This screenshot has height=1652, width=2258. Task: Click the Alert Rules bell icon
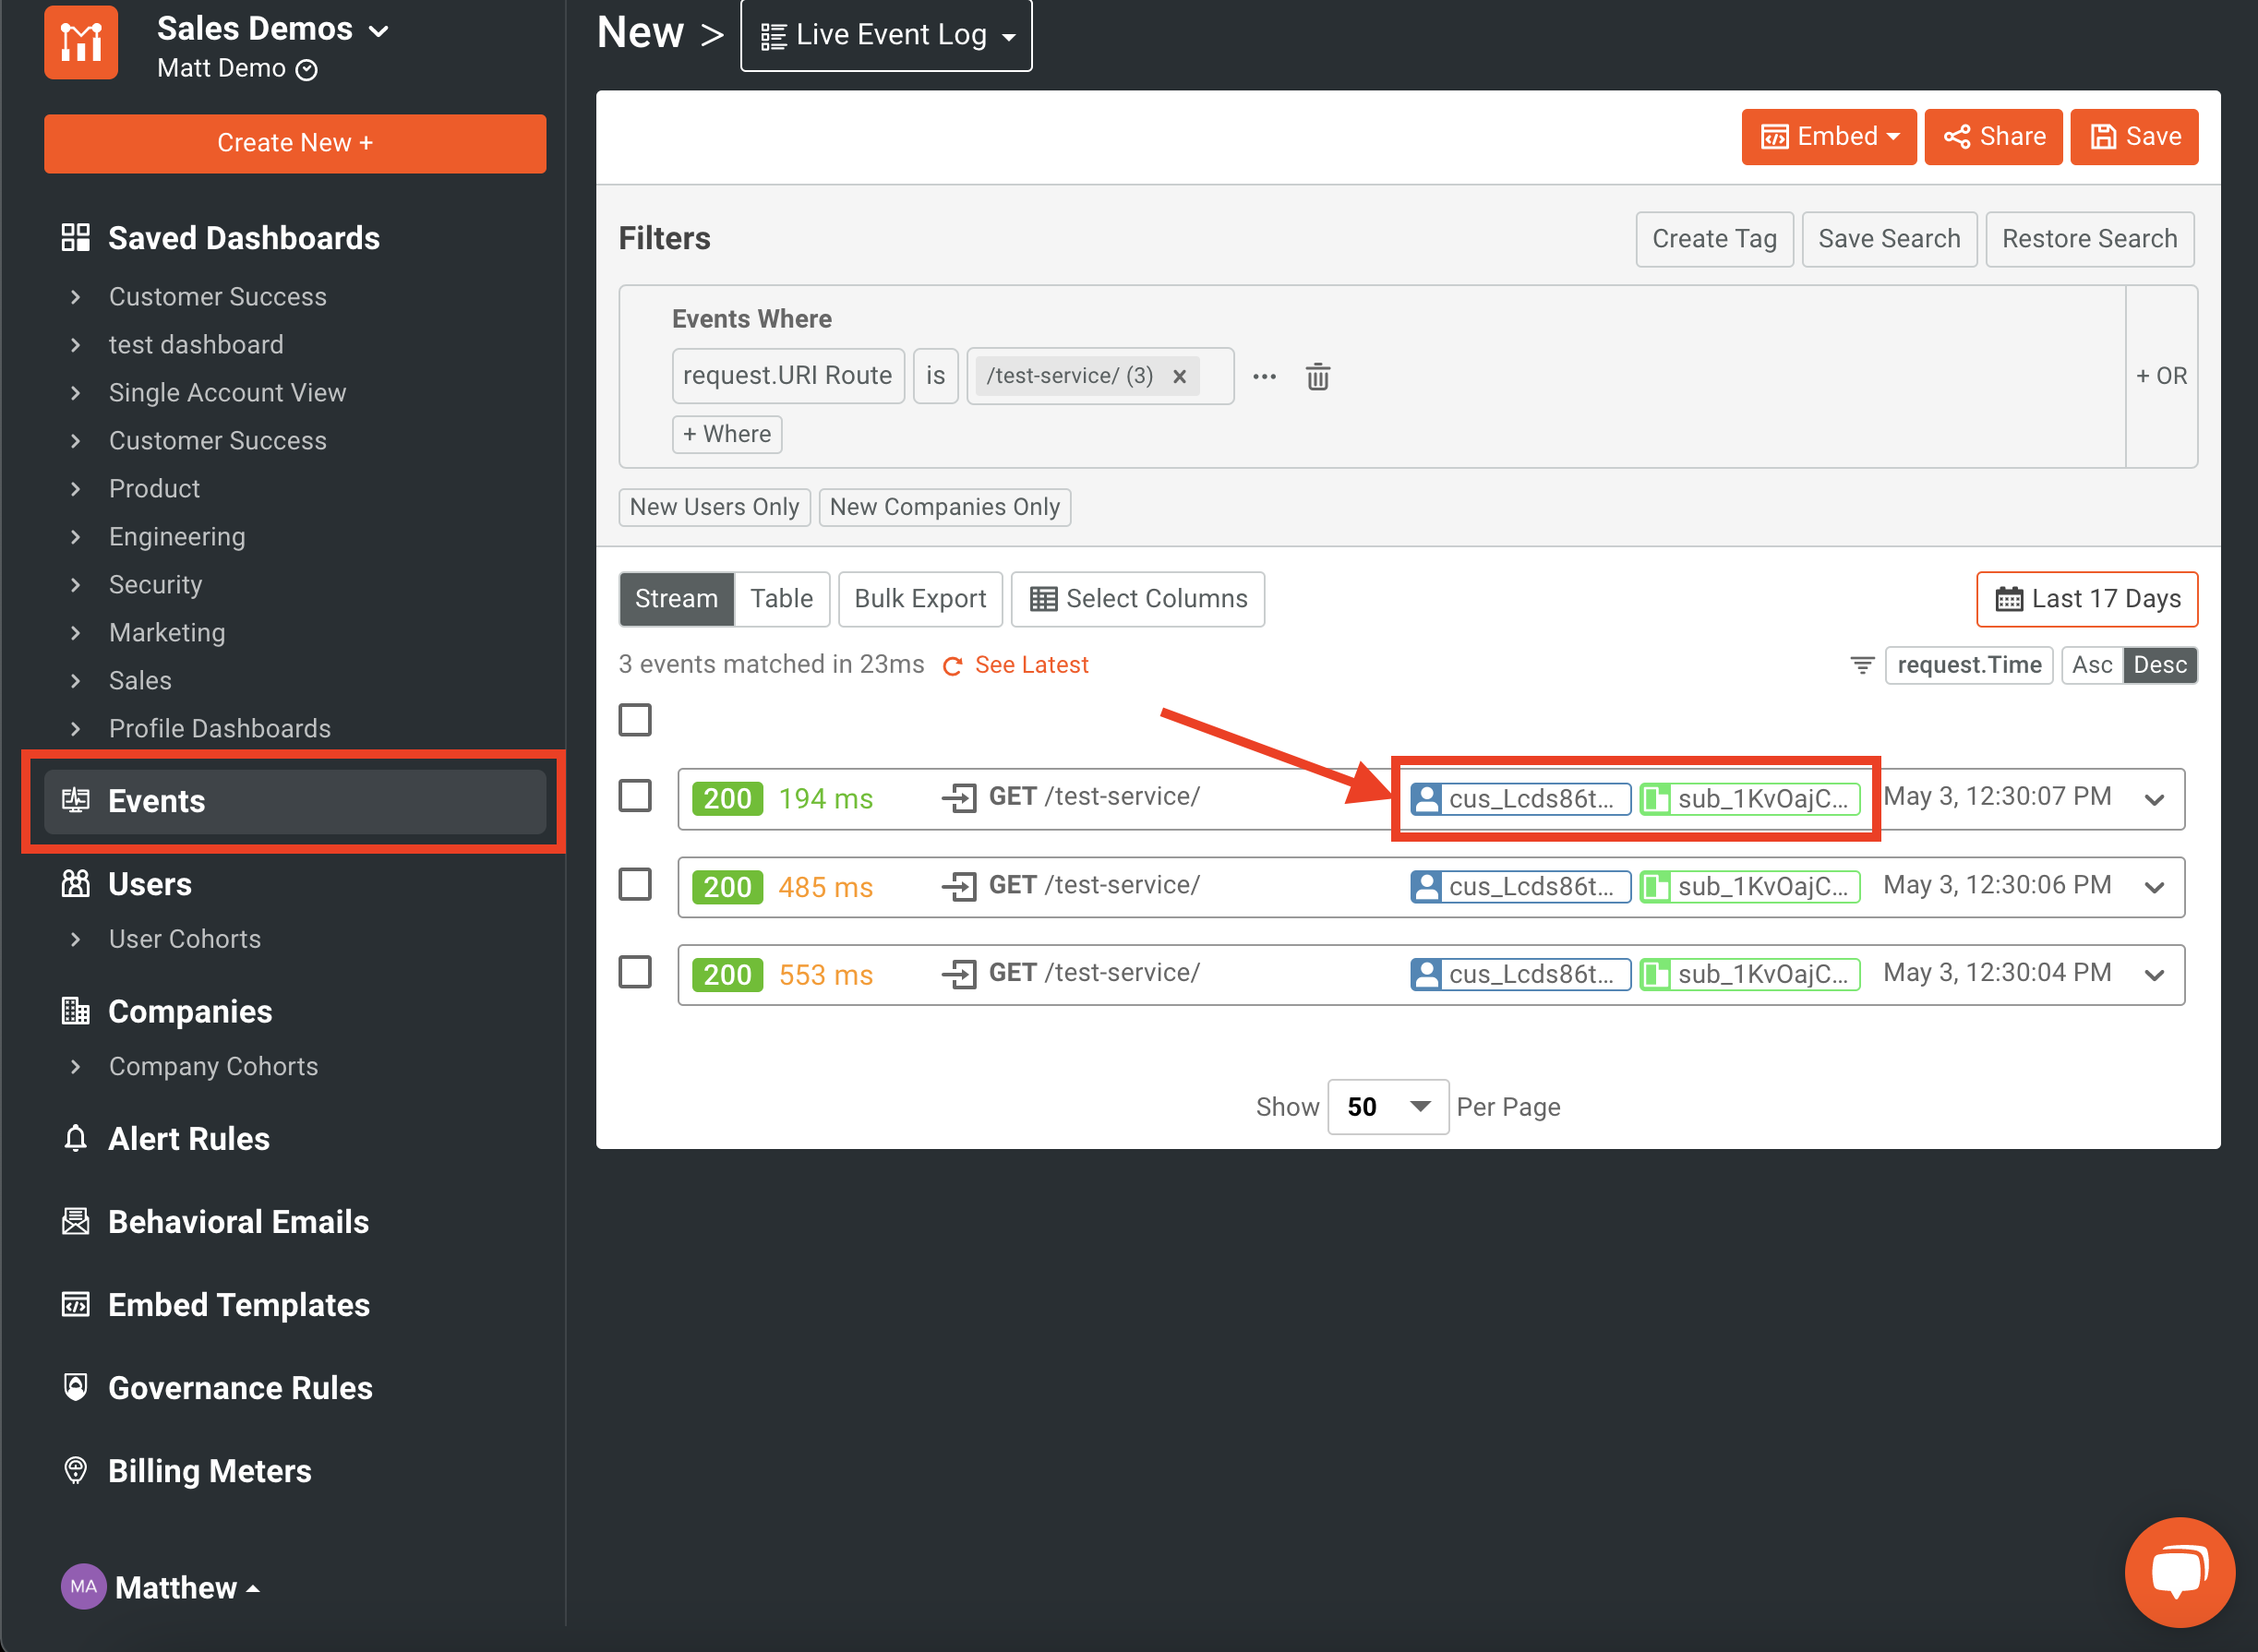(x=75, y=1138)
